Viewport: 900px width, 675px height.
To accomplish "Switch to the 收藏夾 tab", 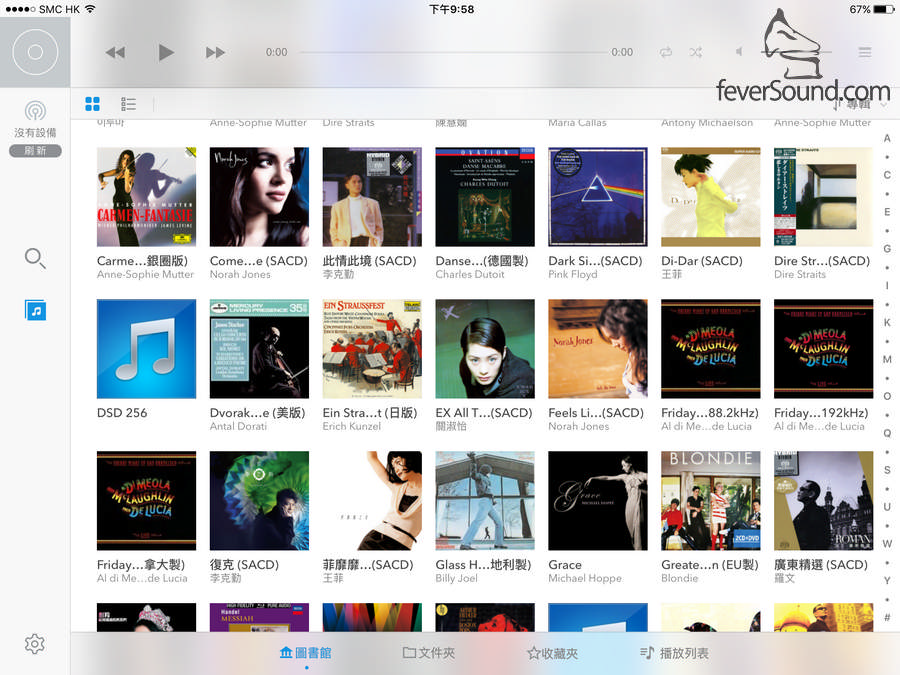I will point(552,653).
